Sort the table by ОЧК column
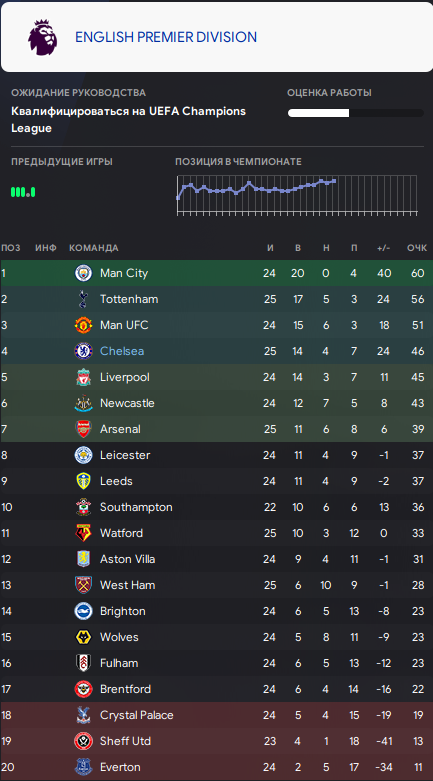This screenshot has height=781, width=433. (417, 248)
